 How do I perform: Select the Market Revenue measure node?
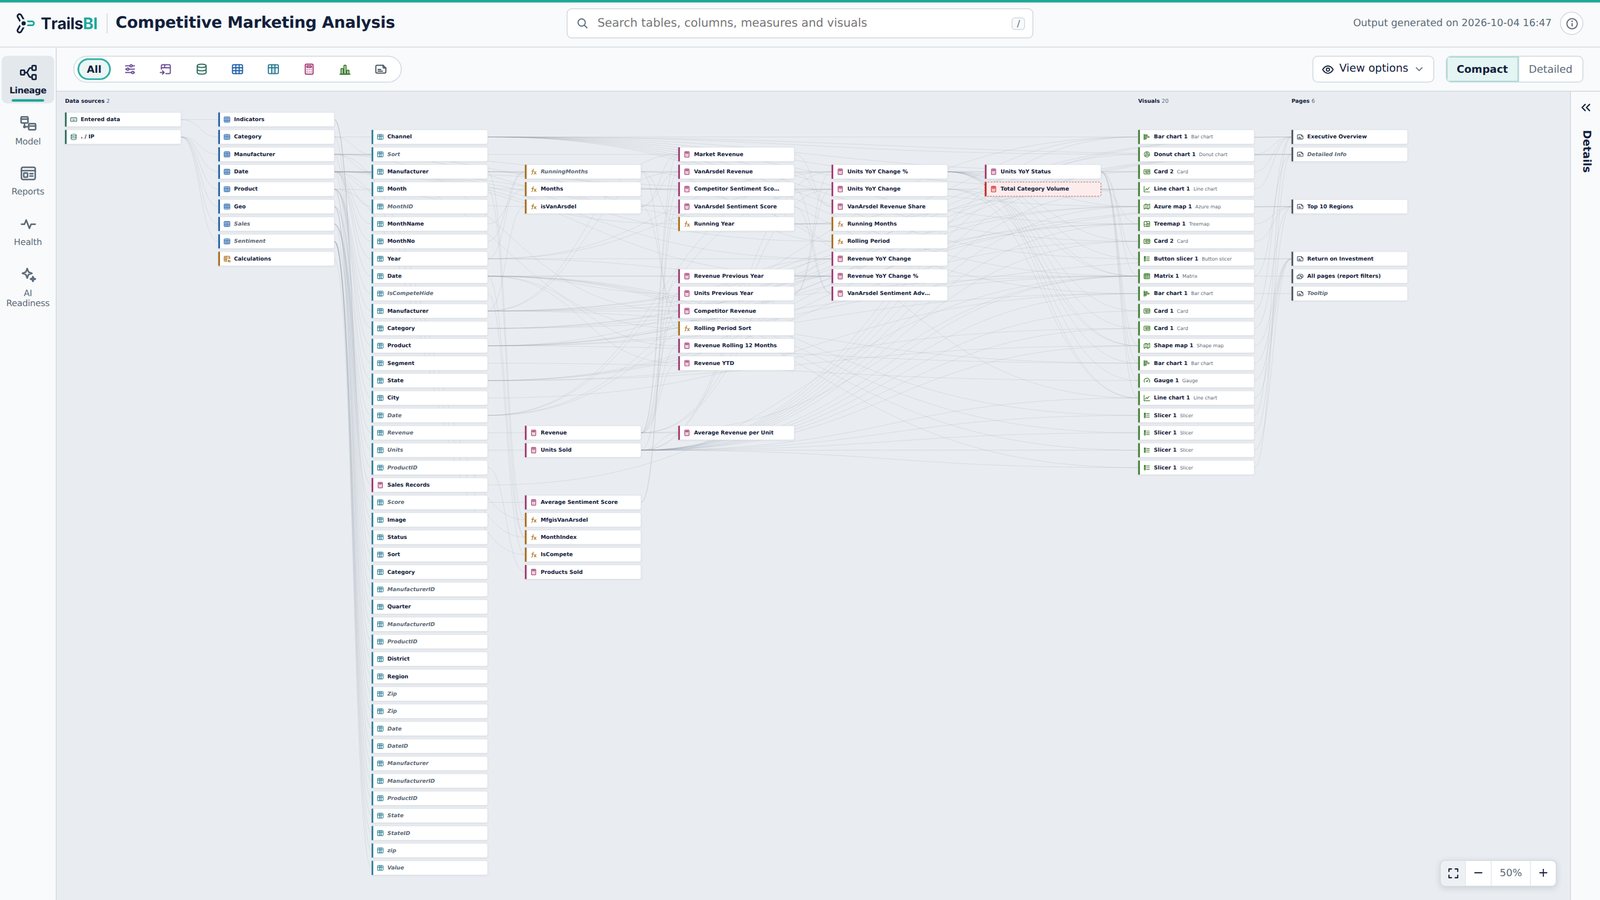click(737, 154)
